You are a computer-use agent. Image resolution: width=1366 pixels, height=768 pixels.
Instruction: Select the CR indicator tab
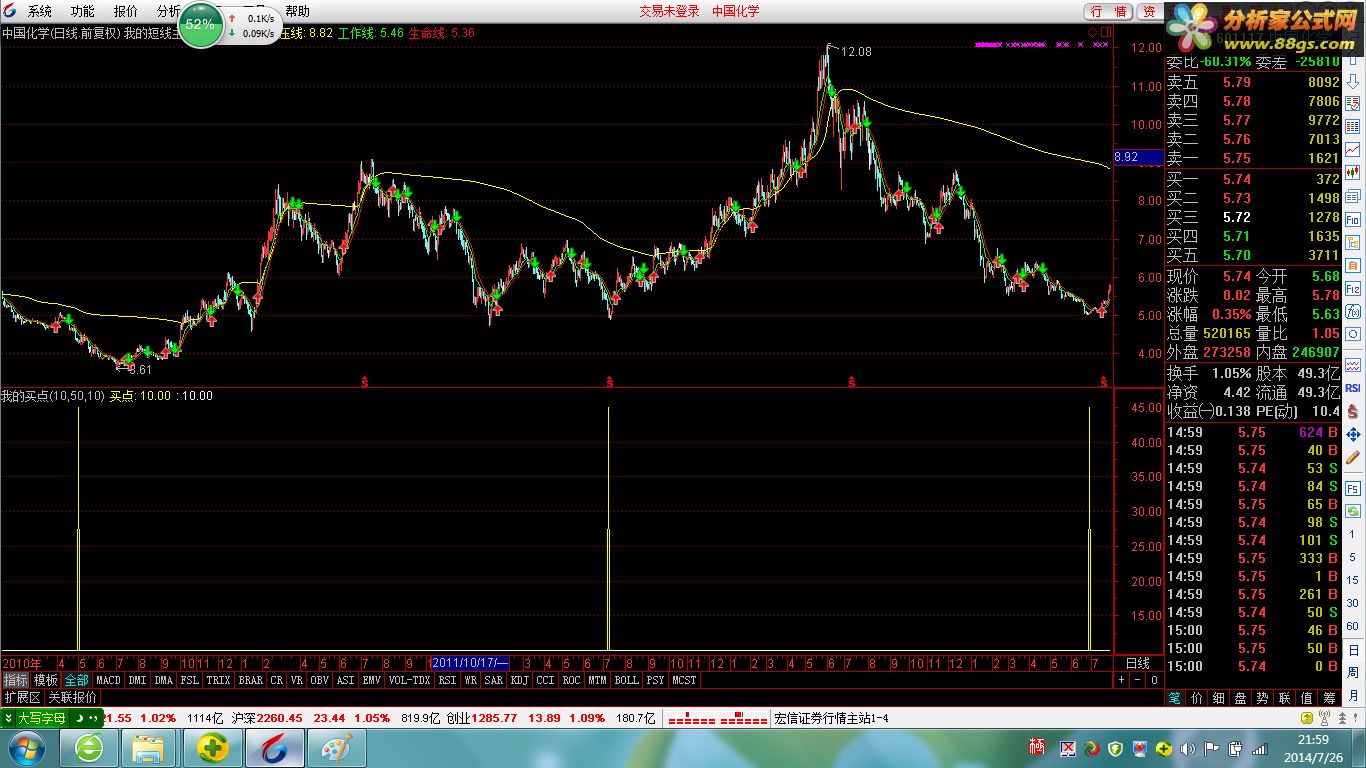tap(277, 680)
